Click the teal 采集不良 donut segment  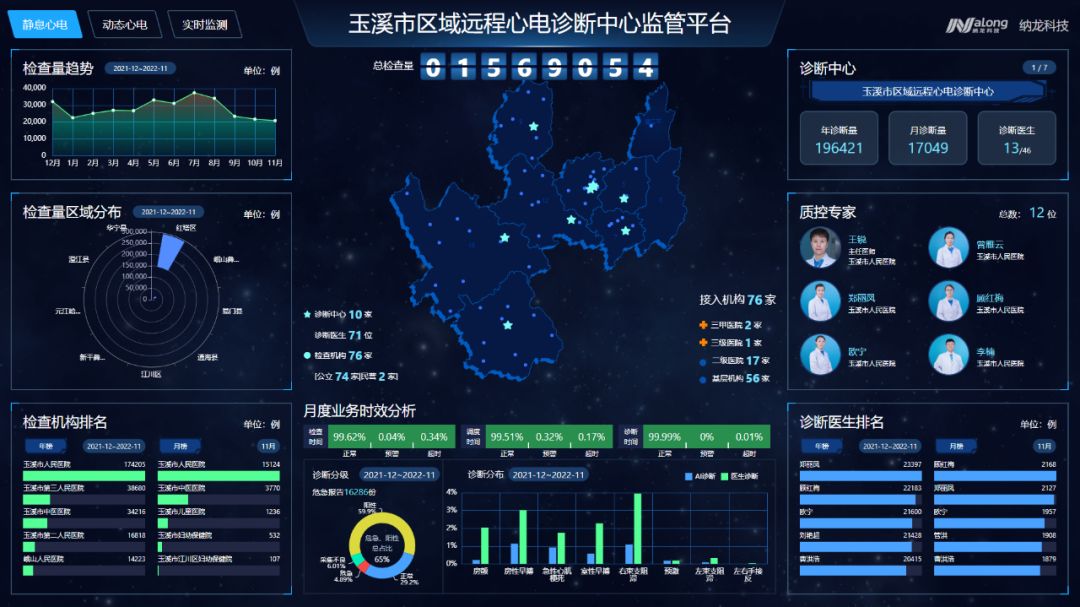tap(355, 557)
